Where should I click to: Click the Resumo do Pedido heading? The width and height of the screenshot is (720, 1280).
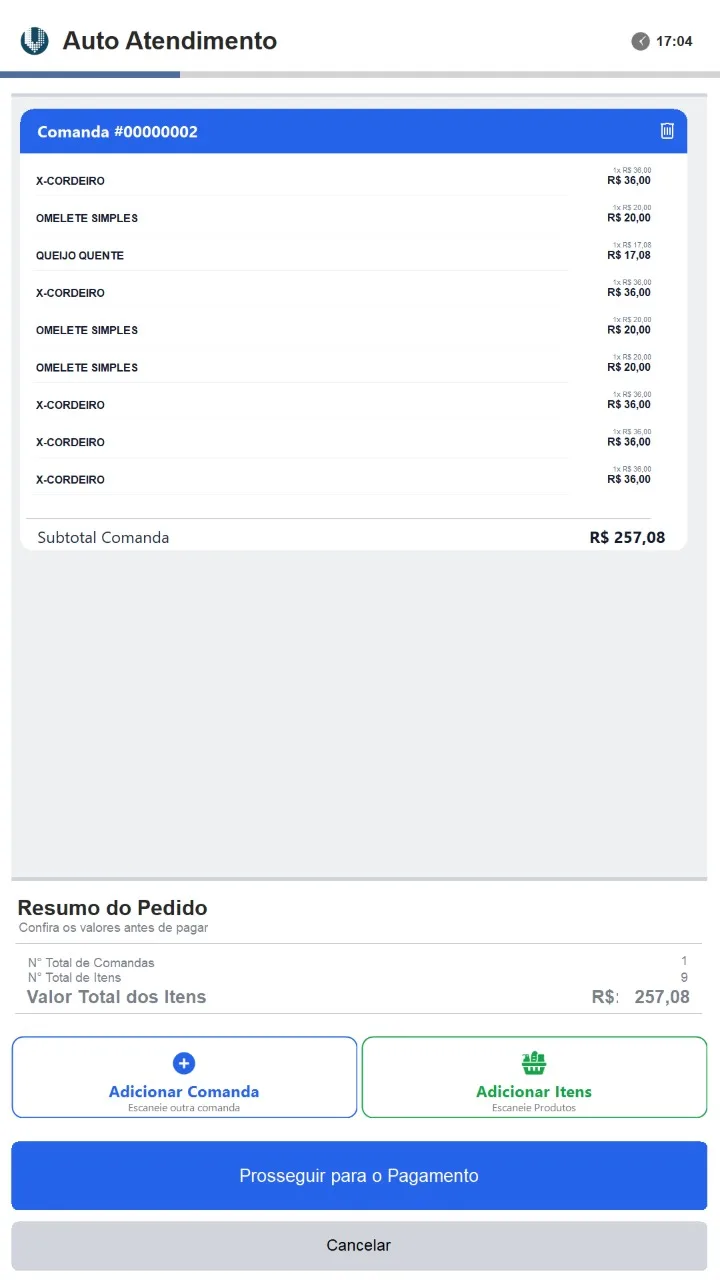(x=112, y=908)
